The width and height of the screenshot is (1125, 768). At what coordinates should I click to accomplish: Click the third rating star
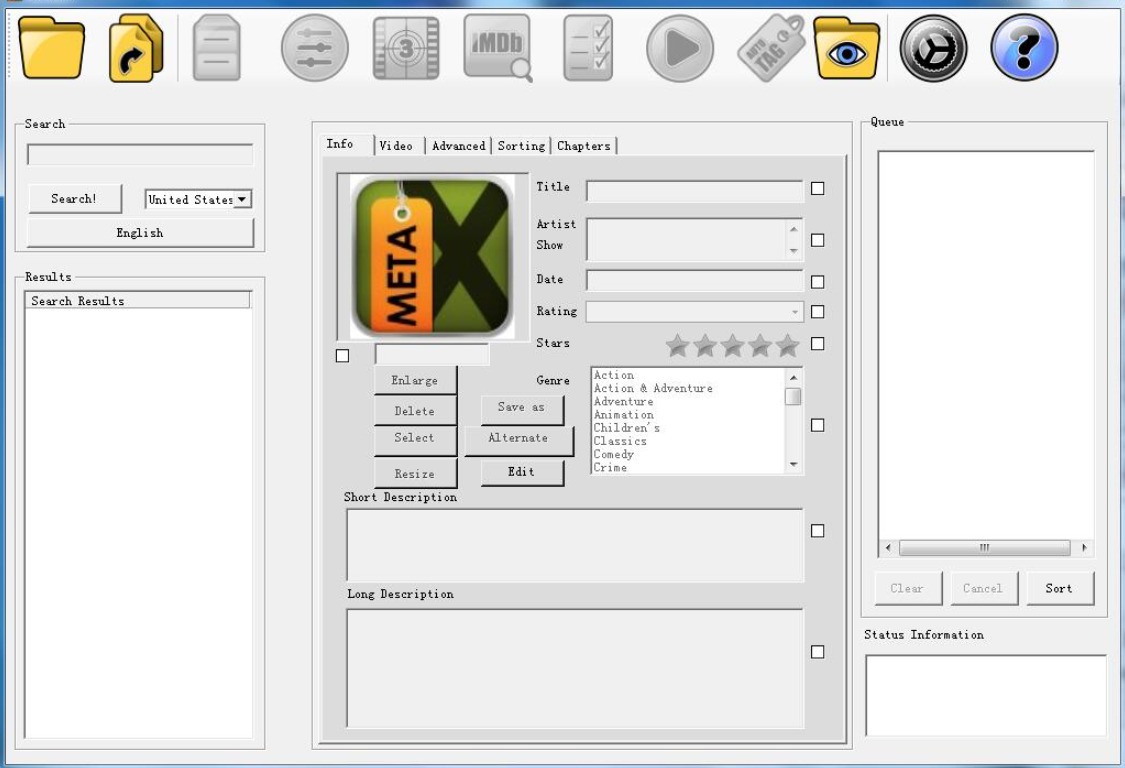pos(732,345)
